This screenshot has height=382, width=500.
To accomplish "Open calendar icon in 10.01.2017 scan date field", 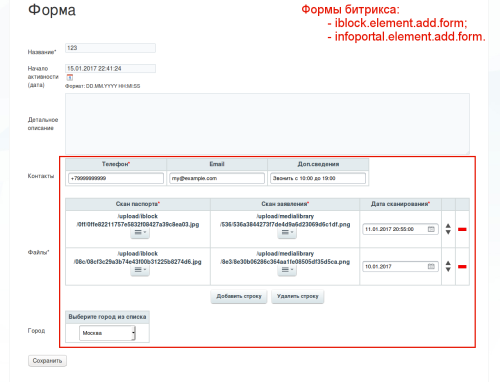I will pyautogui.click(x=431, y=266).
